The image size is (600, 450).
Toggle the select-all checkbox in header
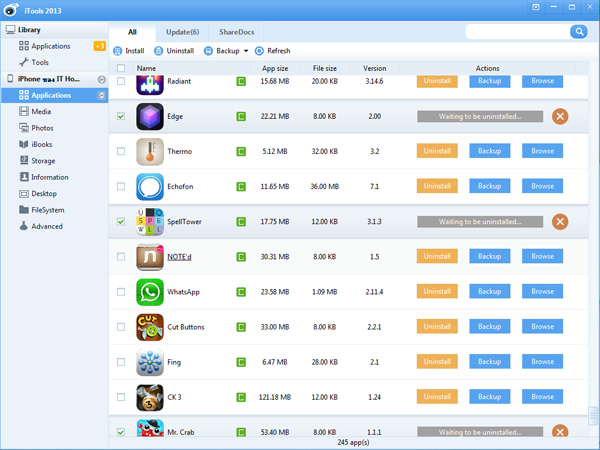pos(121,69)
